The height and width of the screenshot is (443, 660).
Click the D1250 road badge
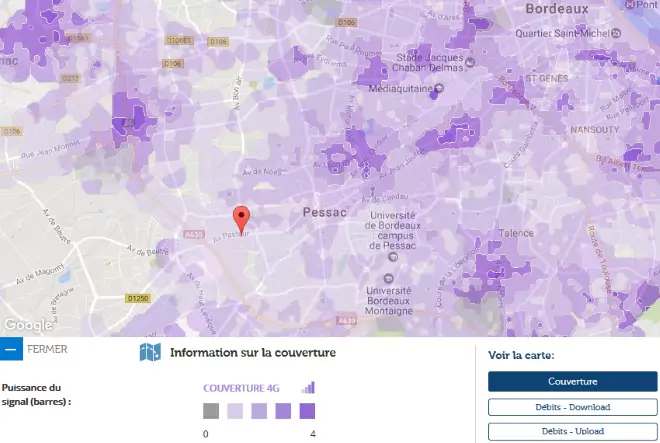pos(138,298)
